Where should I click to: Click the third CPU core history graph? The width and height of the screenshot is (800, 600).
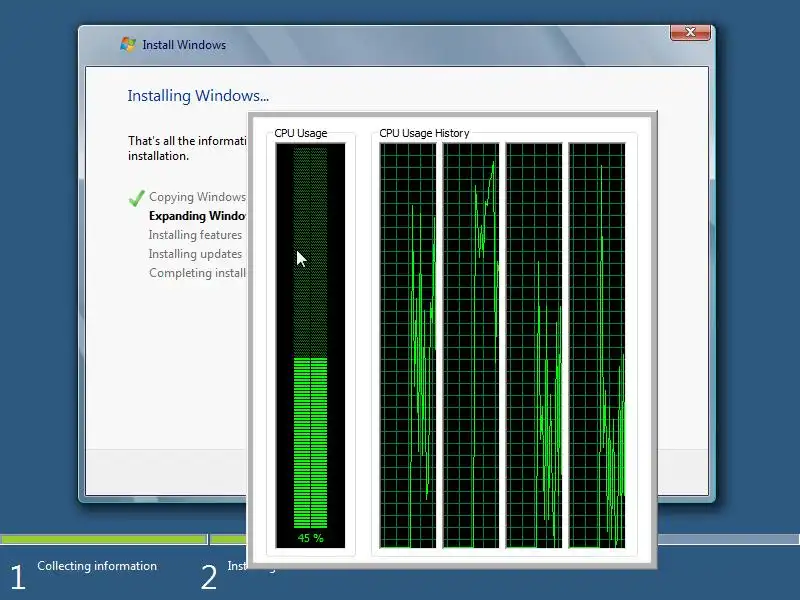click(x=534, y=345)
